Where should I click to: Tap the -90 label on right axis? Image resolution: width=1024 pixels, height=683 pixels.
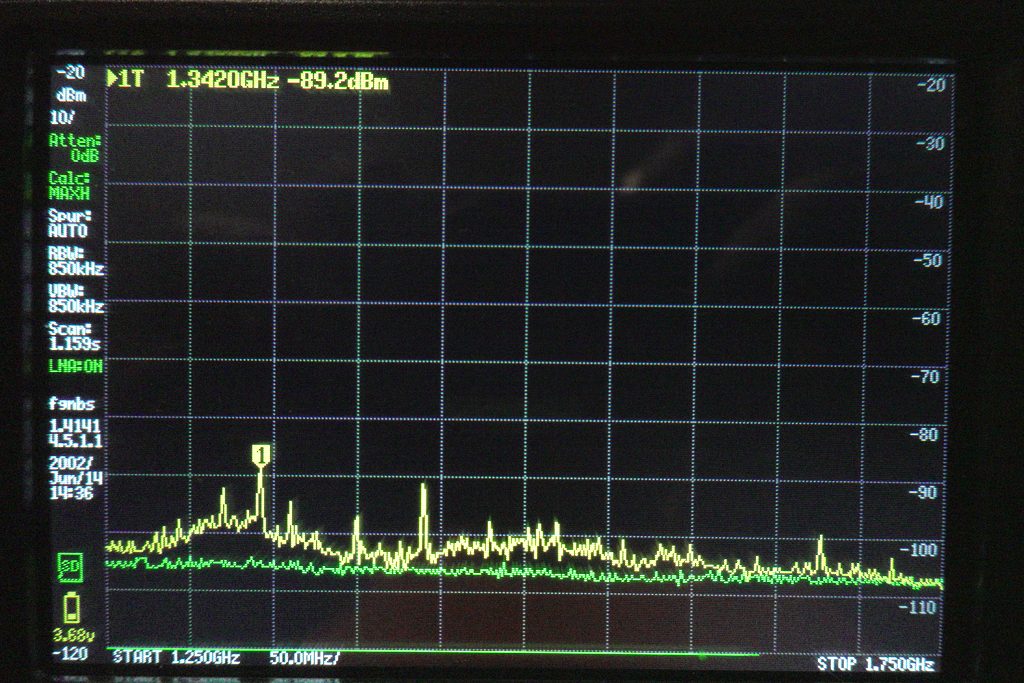click(923, 492)
